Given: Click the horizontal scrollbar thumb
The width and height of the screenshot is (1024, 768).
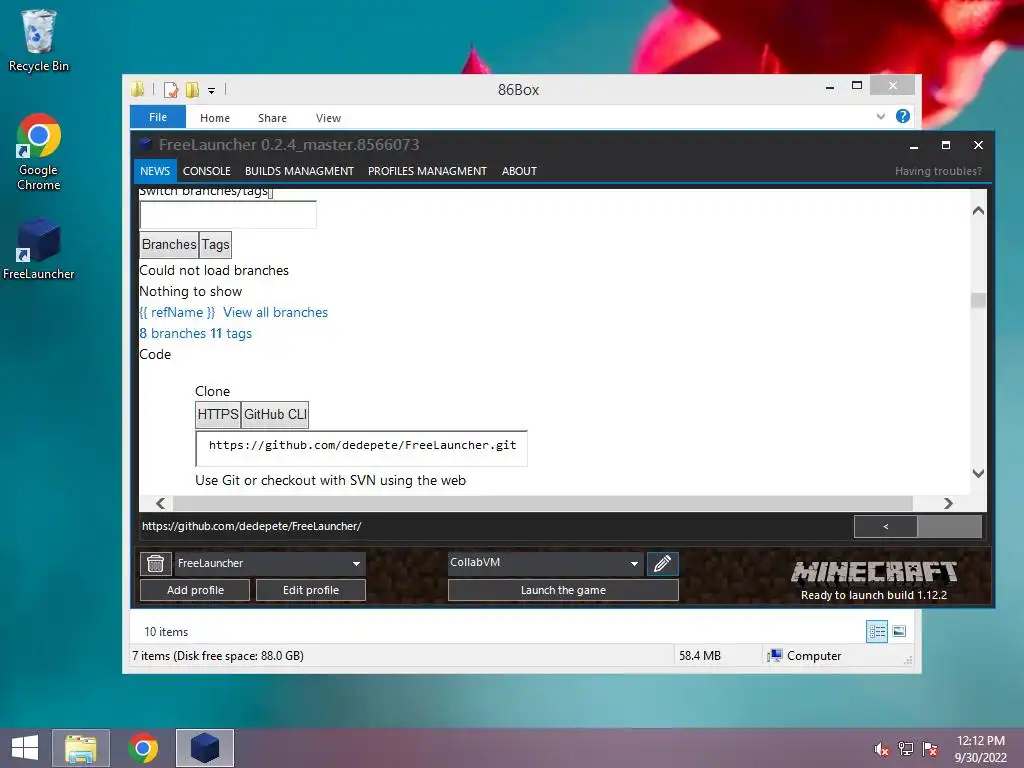Looking at the screenshot, I should pyautogui.click(x=543, y=503).
